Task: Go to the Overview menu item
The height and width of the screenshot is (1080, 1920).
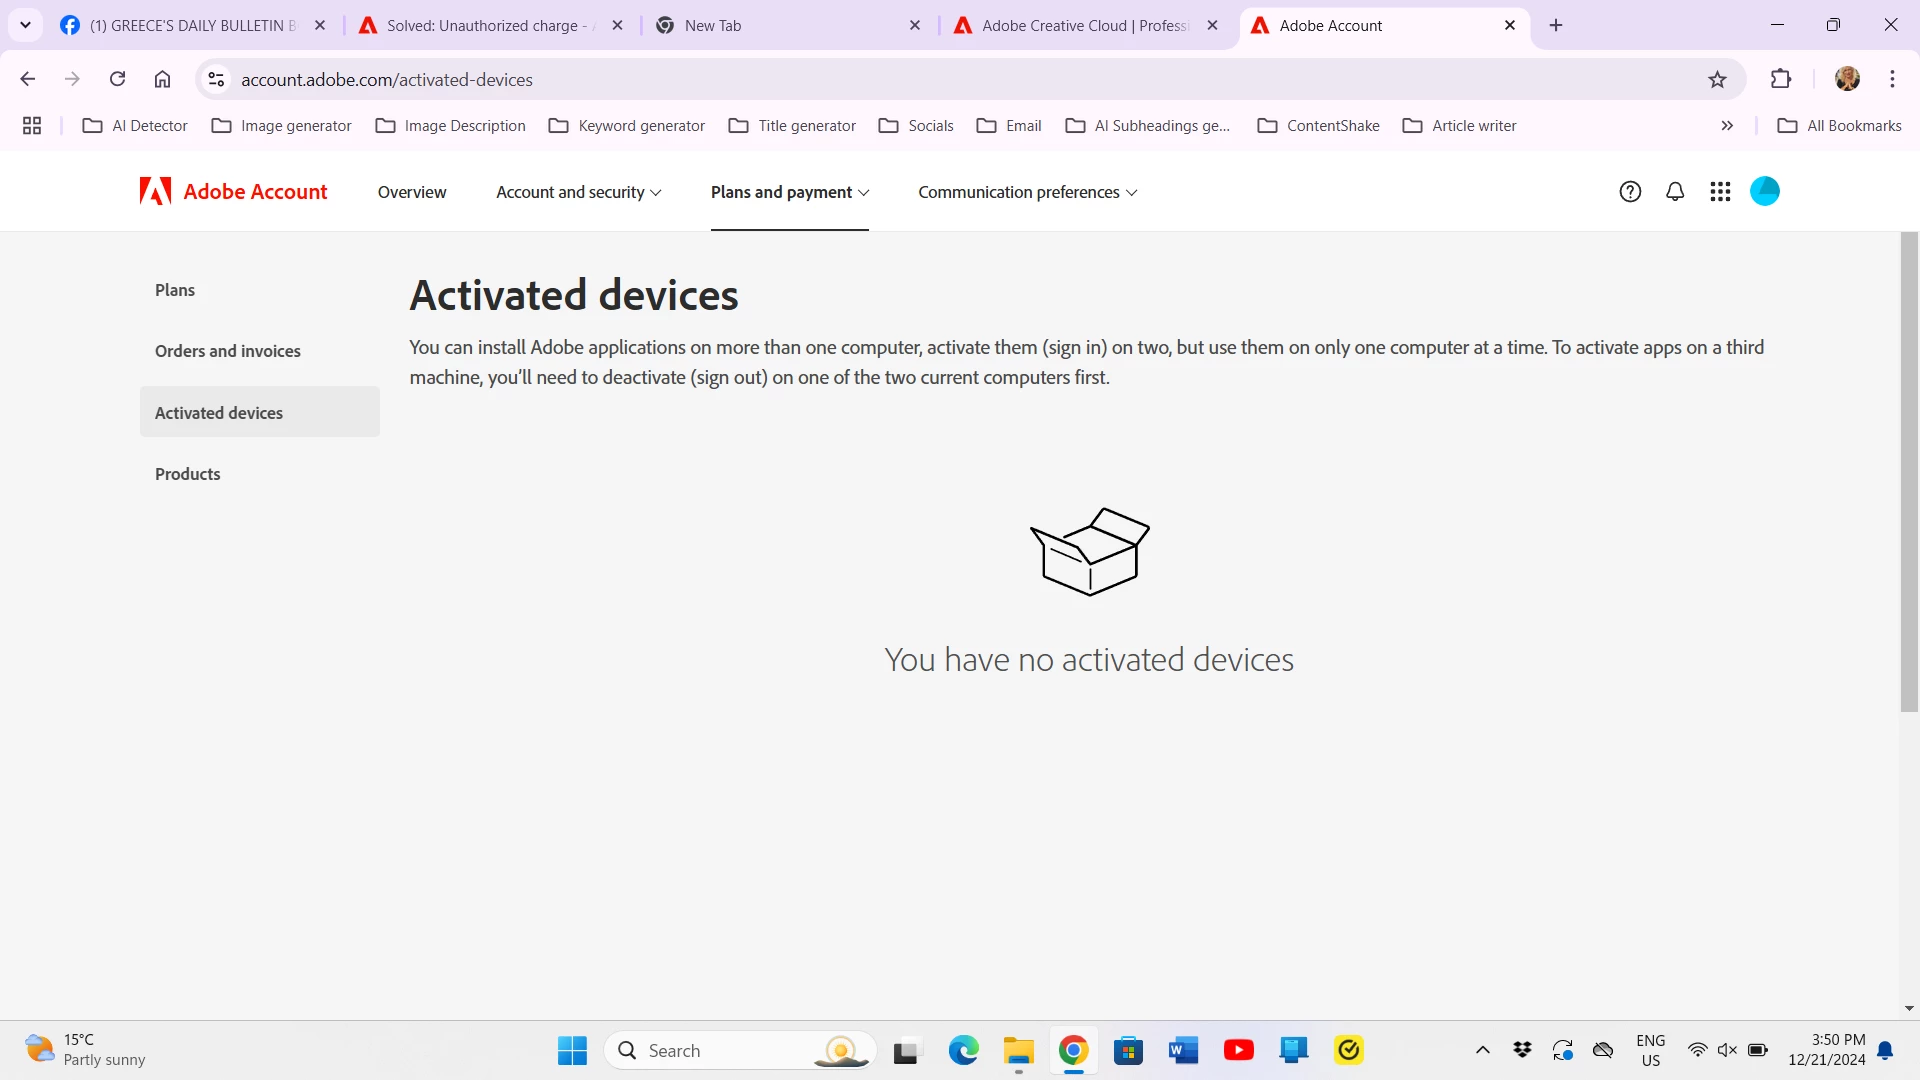Action: pos(412,192)
